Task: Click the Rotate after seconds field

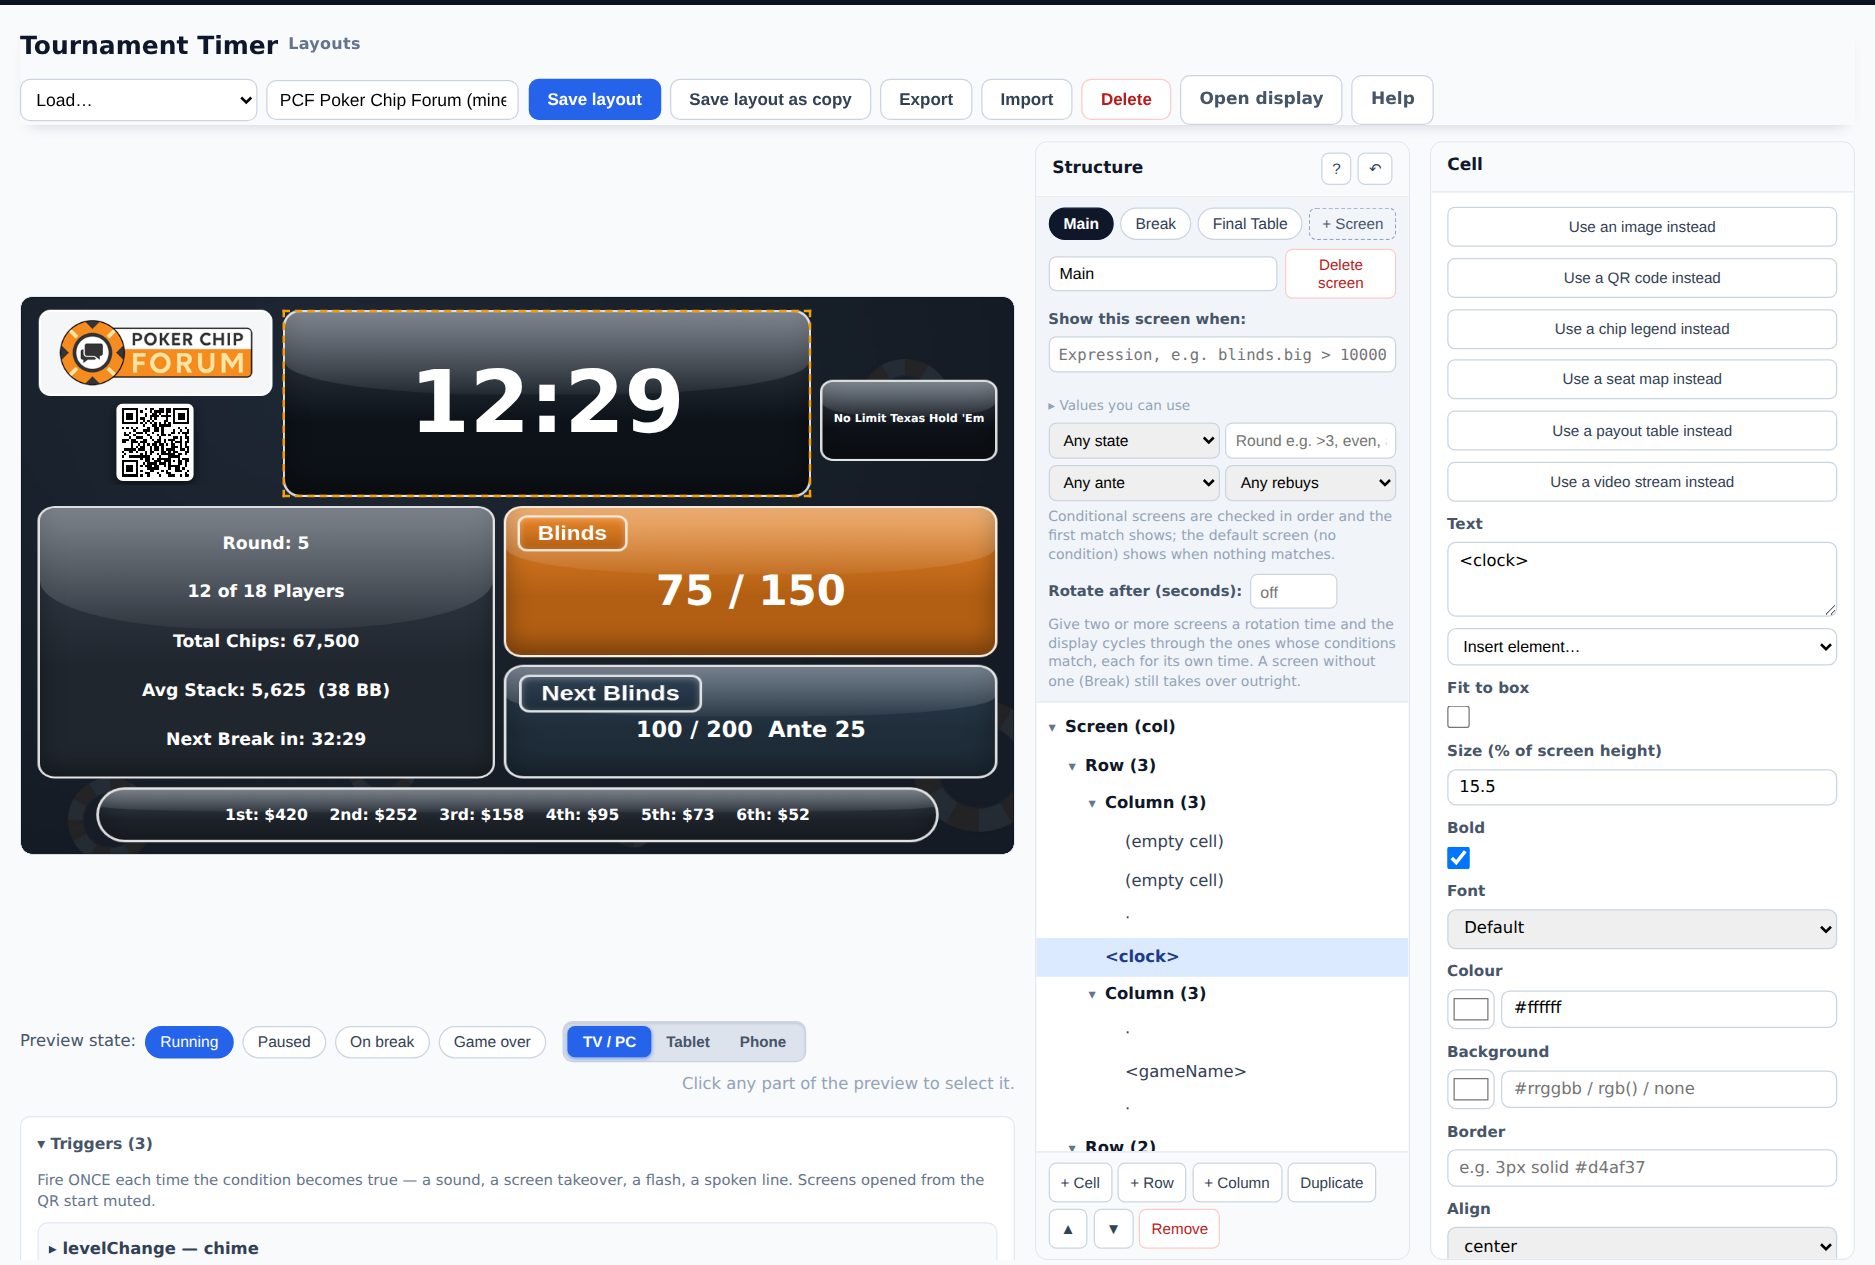Action: point(1293,592)
